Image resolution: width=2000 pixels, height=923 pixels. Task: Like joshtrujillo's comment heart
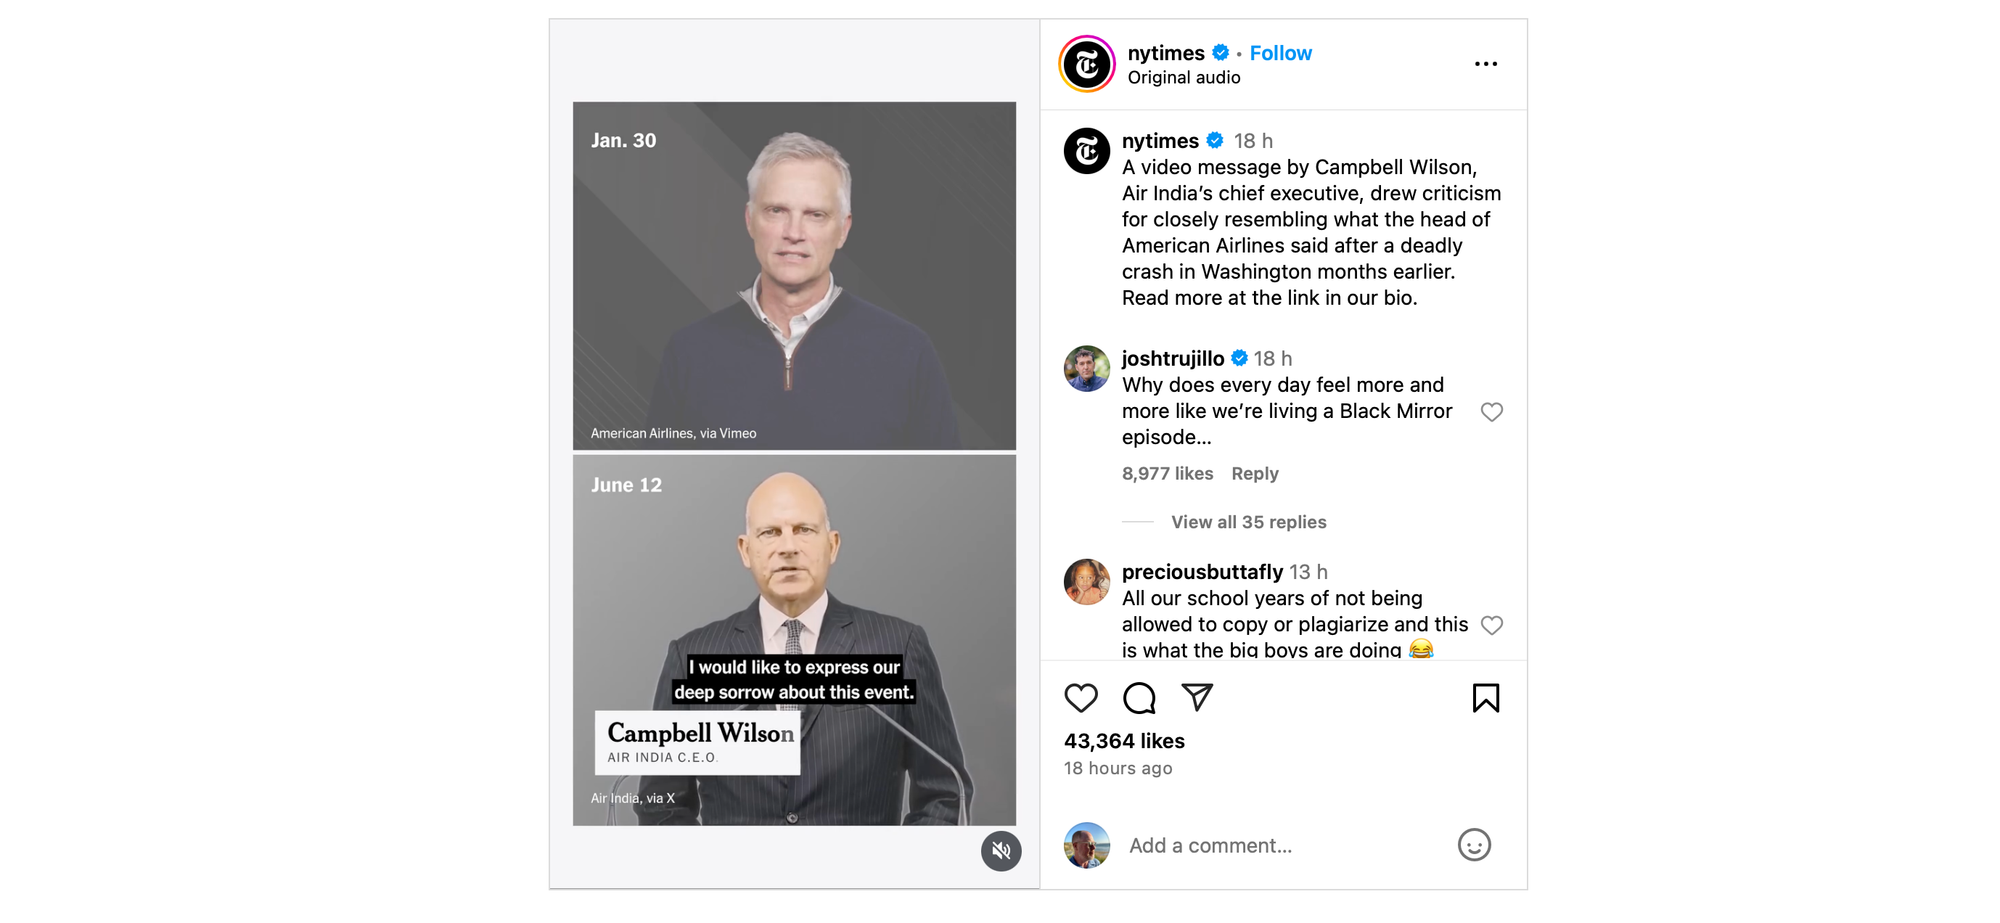tap(1492, 412)
